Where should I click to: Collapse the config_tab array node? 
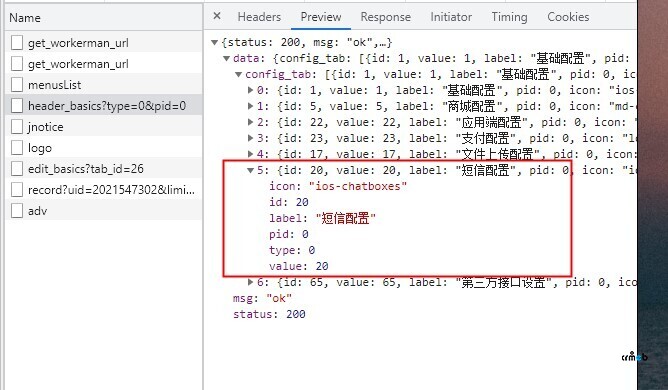pyautogui.click(x=239, y=74)
